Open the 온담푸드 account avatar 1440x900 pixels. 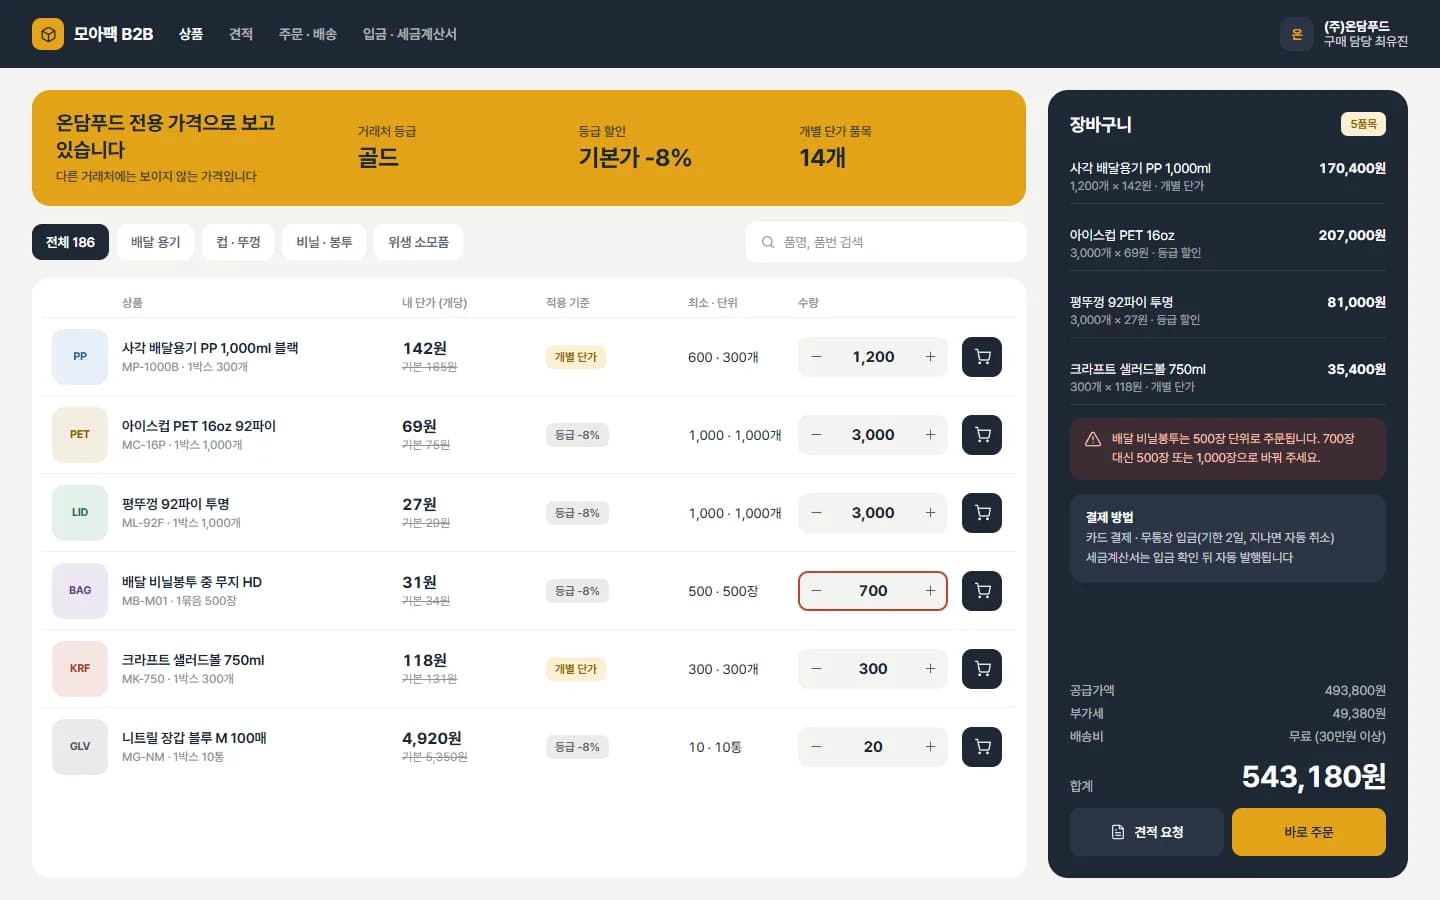[x=1297, y=34]
